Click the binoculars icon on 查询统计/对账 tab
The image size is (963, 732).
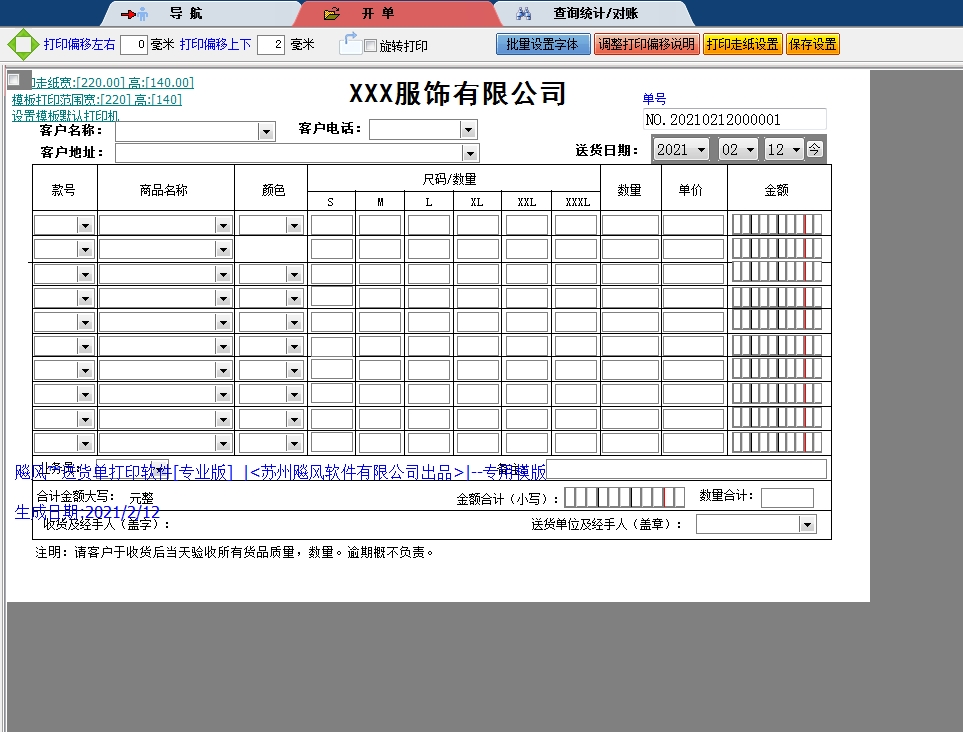point(524,13)
